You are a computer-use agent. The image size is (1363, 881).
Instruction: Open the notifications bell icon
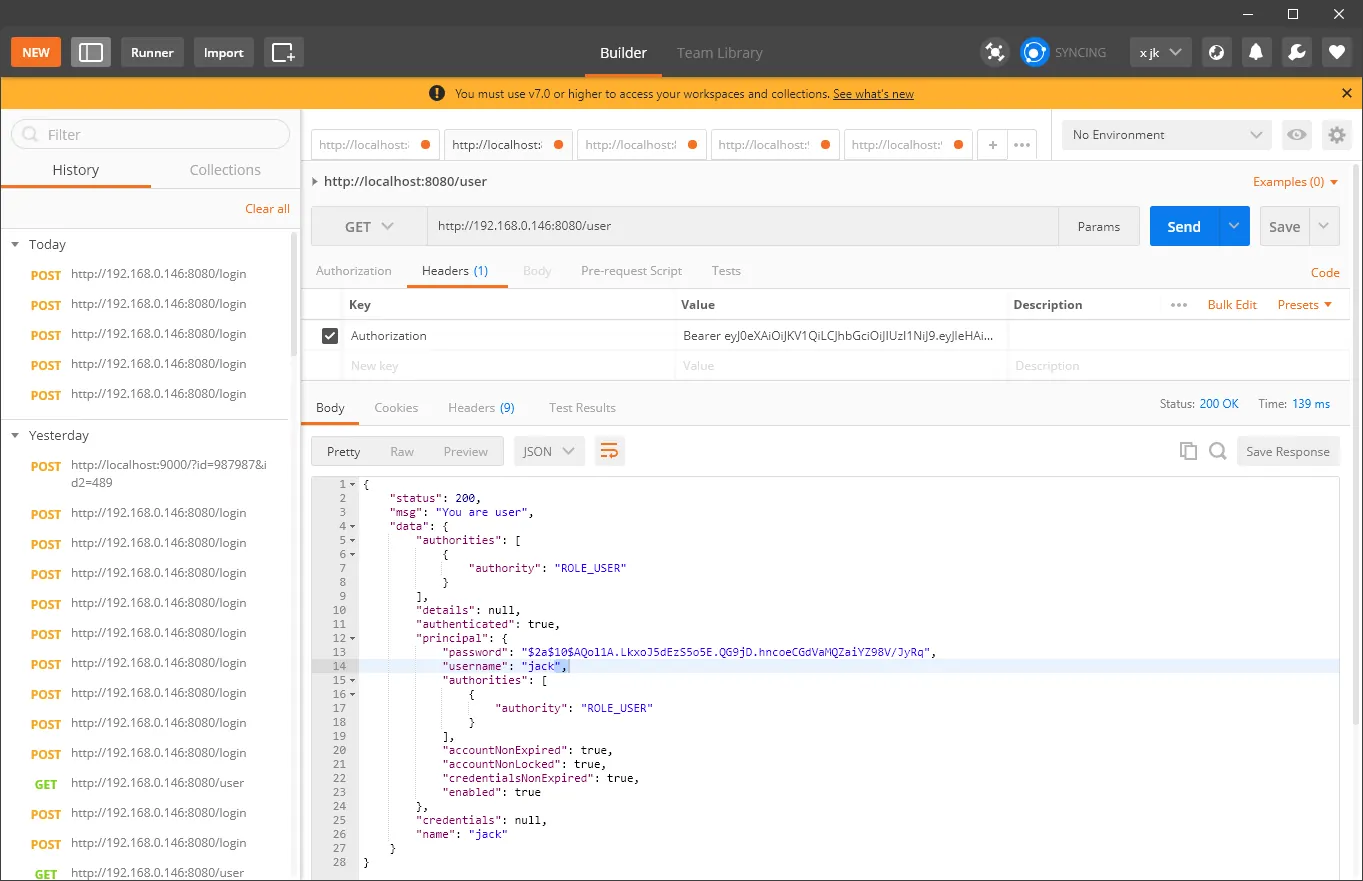click(x=1256, y=53)
